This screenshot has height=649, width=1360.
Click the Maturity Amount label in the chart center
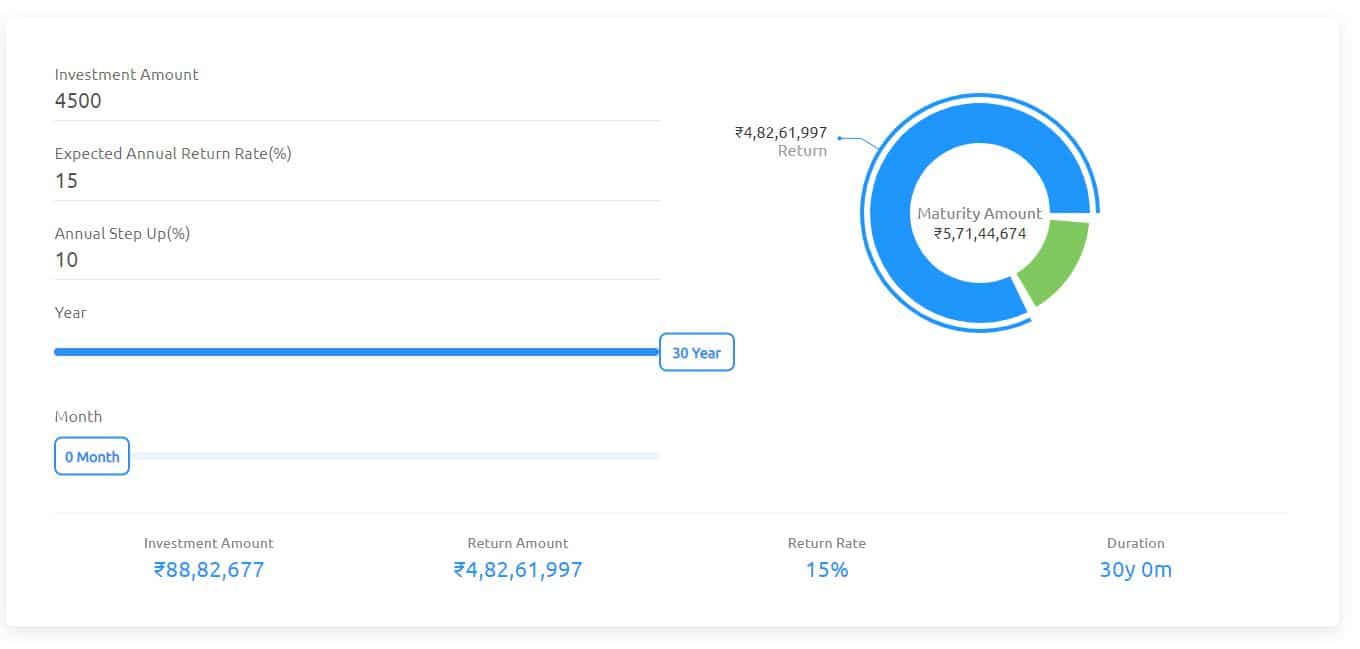click(980, 213)
